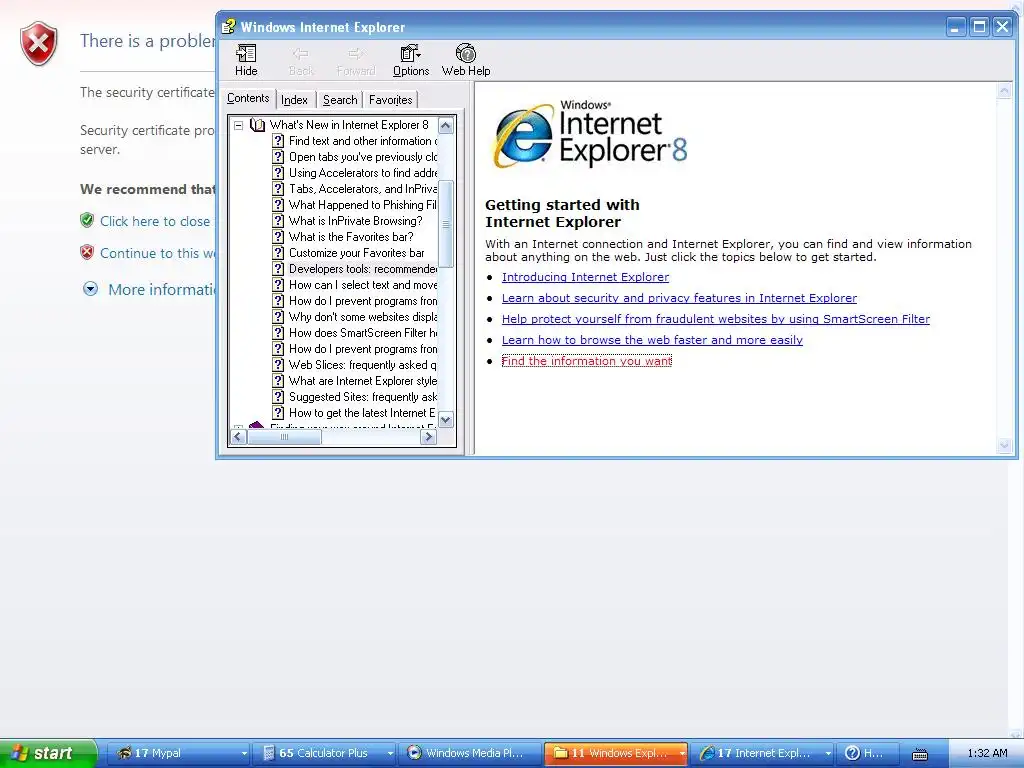Screen dimensions: 1024x768
Task: Click the keyboard icon in taskbar tray
Action: pos(920,754)
